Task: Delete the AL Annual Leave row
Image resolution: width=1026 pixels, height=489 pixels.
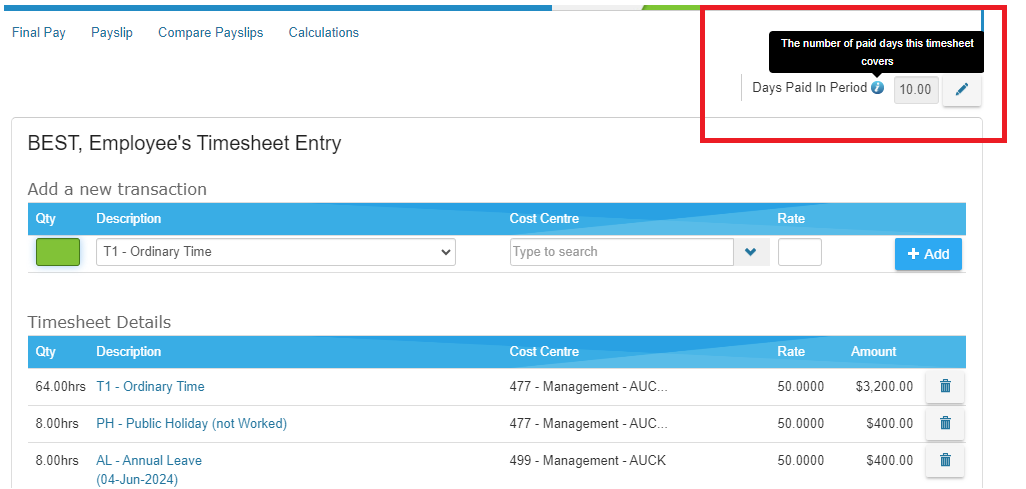Action: click(x=945, y=461)
